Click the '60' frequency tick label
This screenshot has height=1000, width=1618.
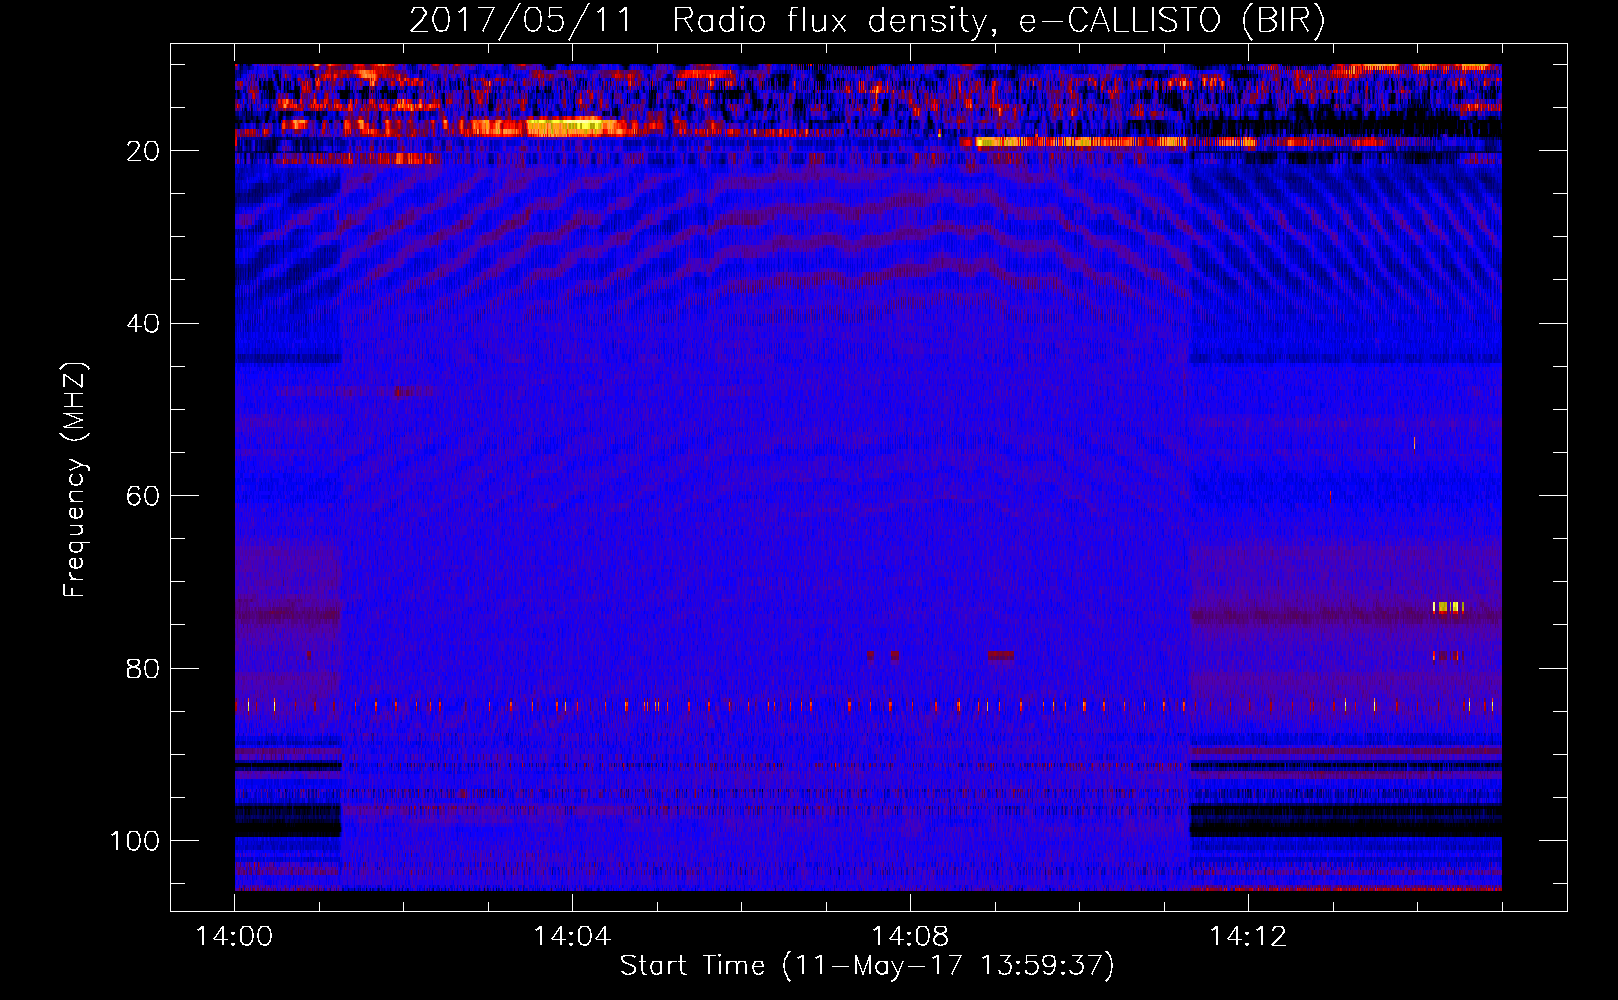tap(144, 496)
